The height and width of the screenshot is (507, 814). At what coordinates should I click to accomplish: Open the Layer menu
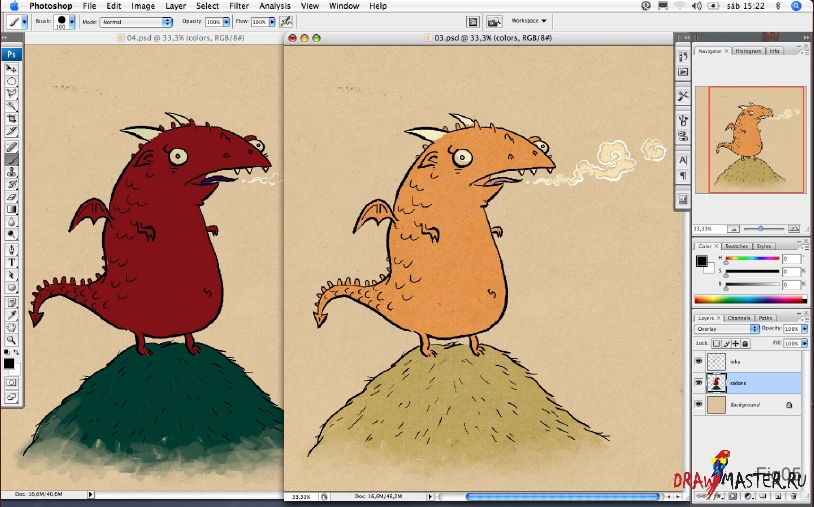[175, 6]
